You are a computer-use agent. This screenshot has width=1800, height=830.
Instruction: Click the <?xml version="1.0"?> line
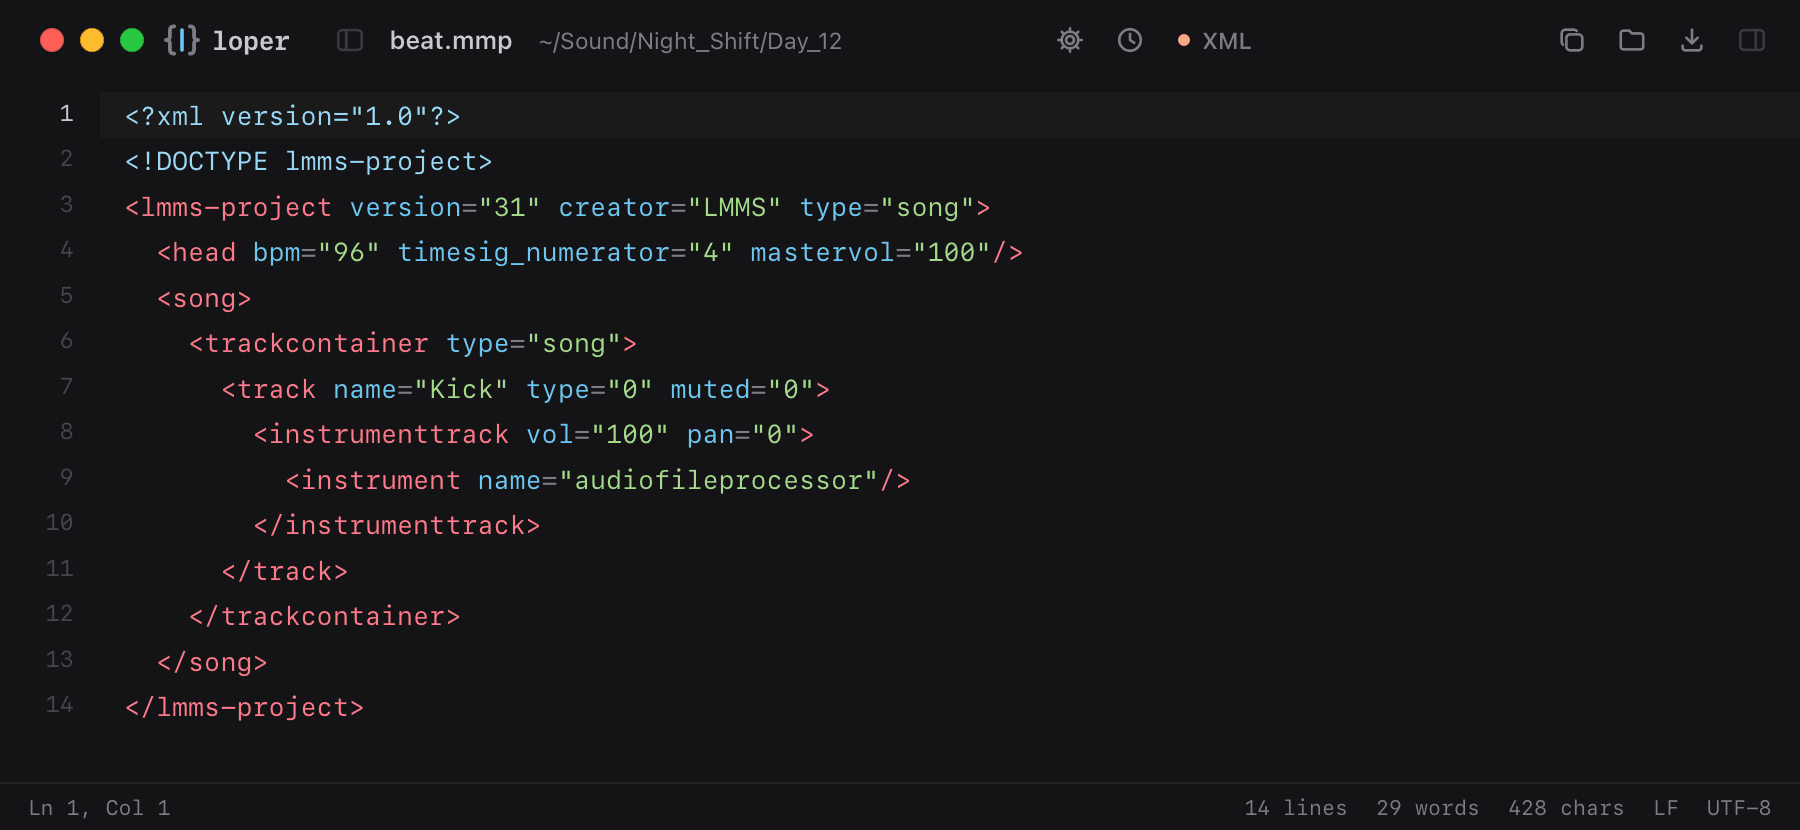tap(293, 116)
